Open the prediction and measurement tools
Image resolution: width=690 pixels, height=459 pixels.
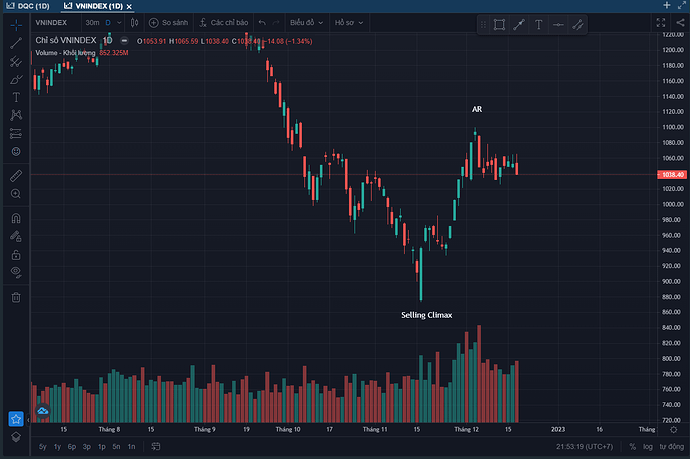coord(16,133)
